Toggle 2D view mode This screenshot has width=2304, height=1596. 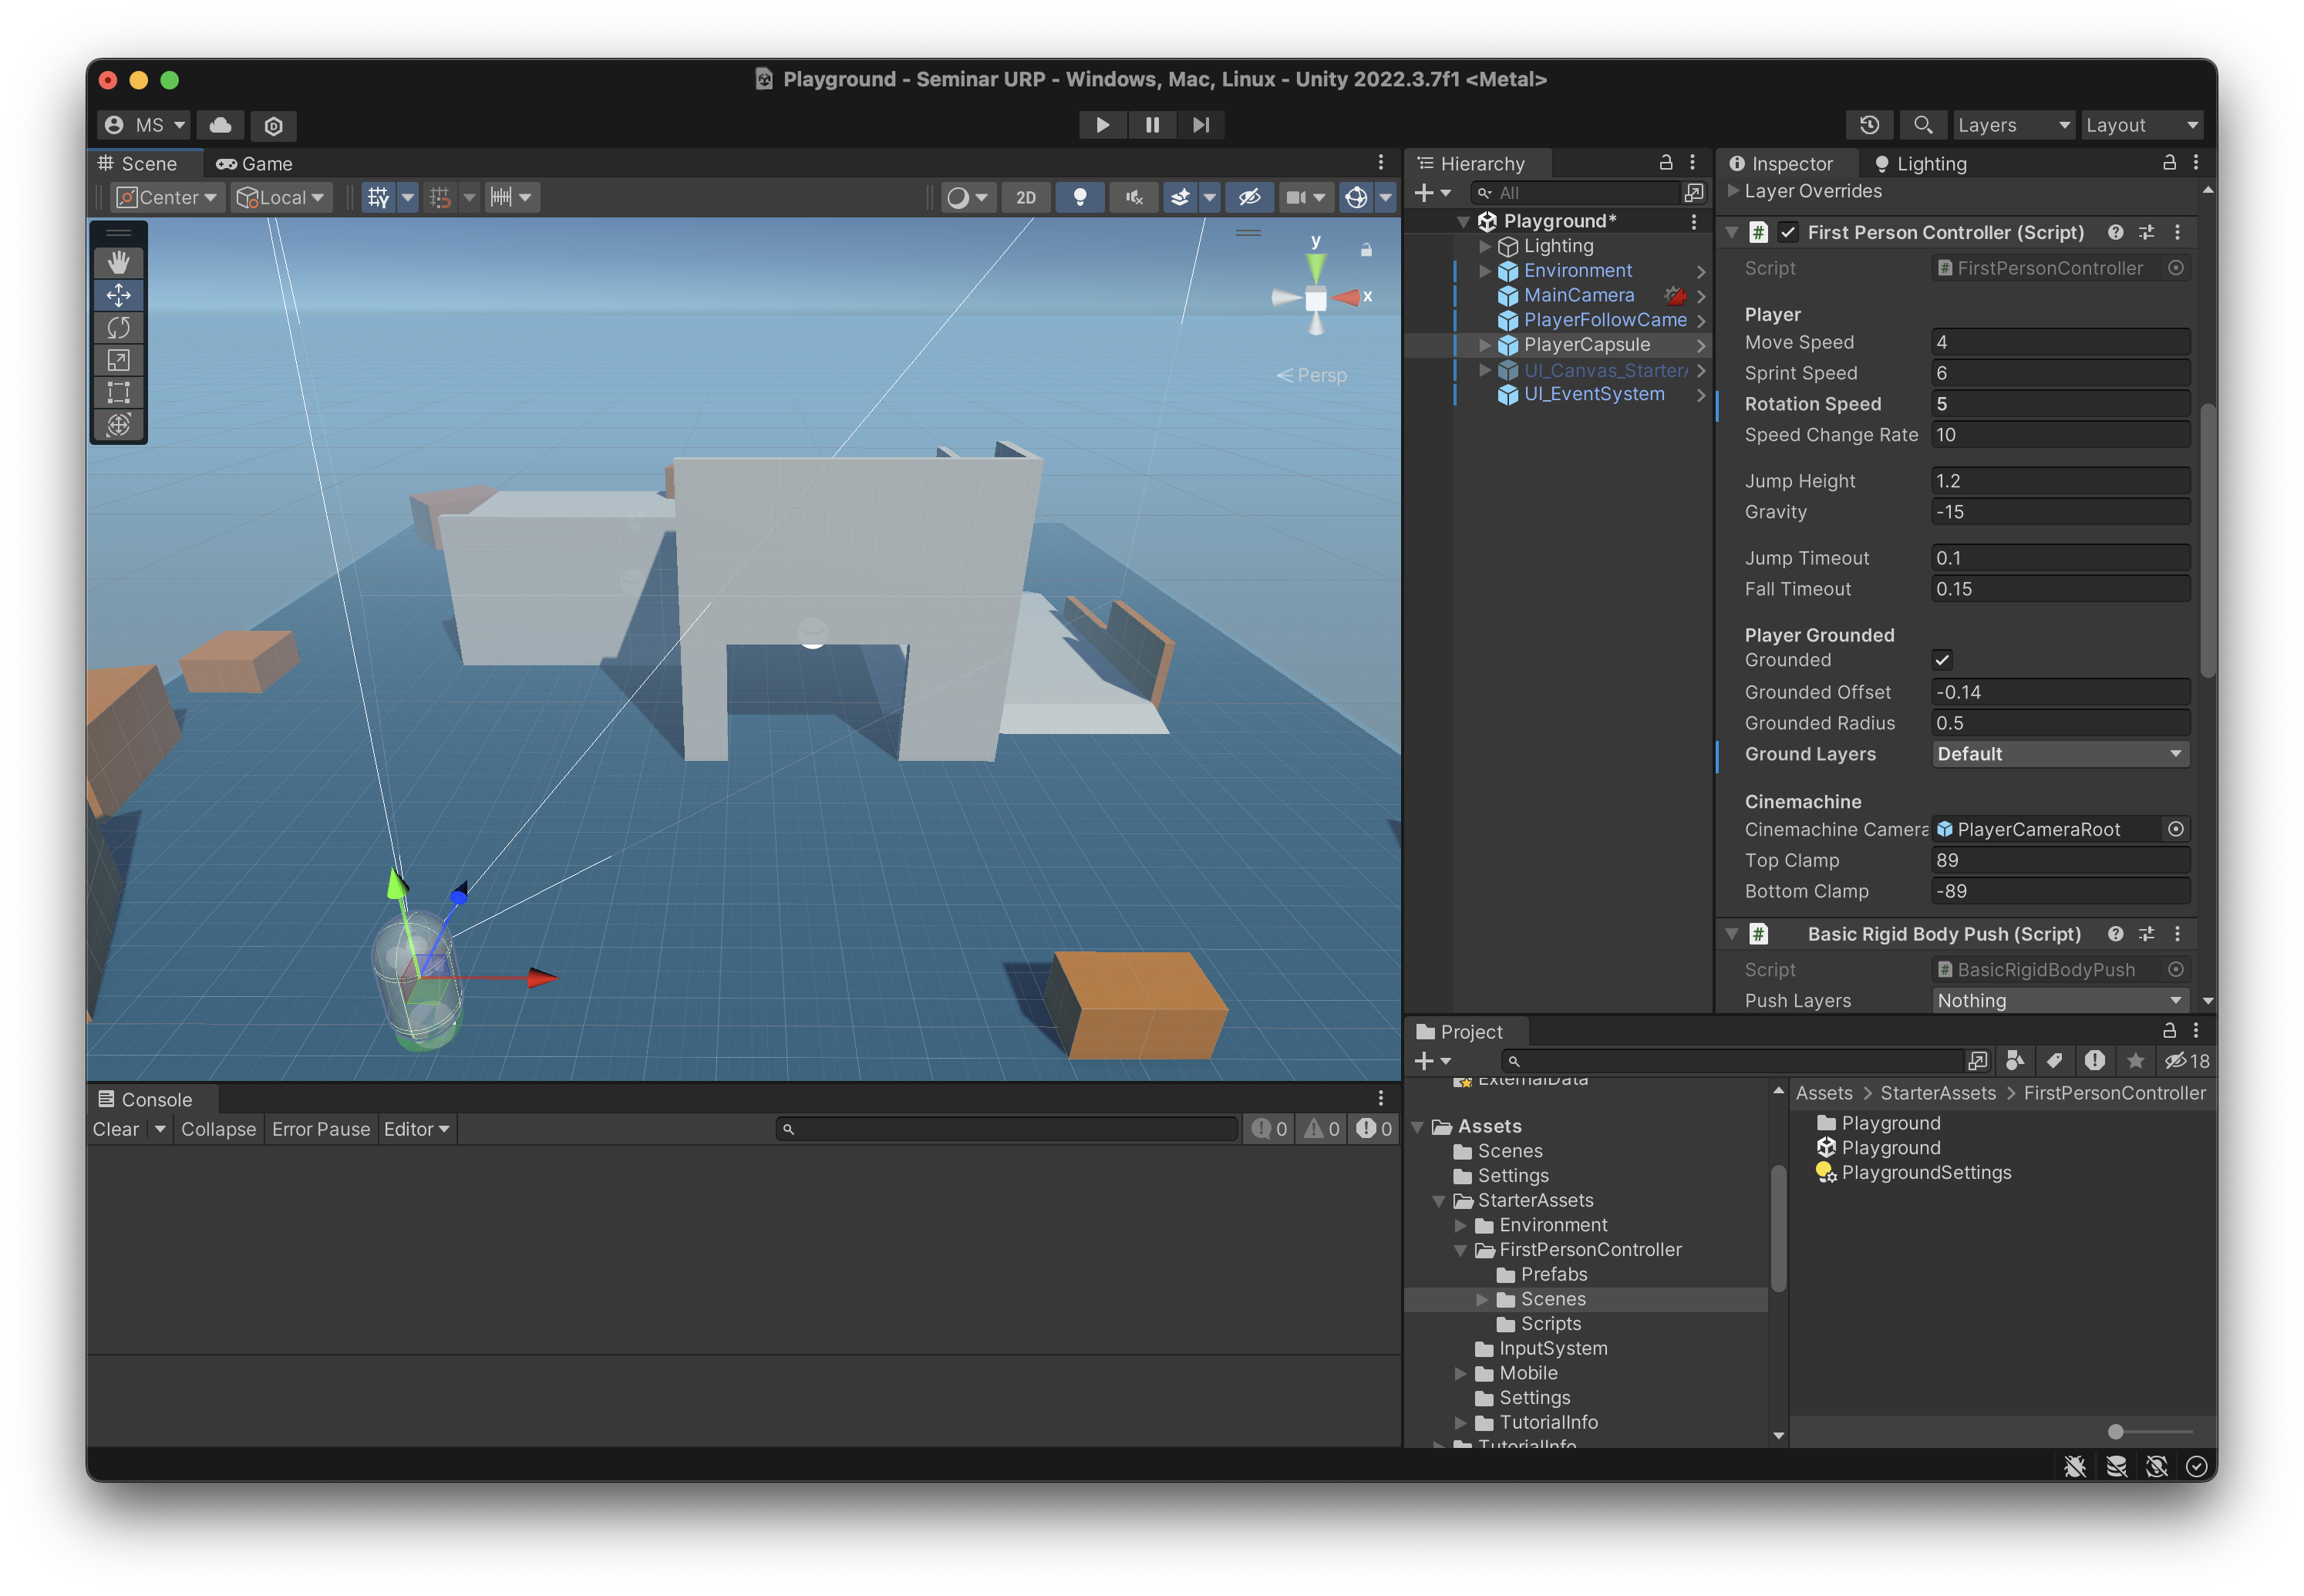pyautogui.click(x=1026, y=197)
